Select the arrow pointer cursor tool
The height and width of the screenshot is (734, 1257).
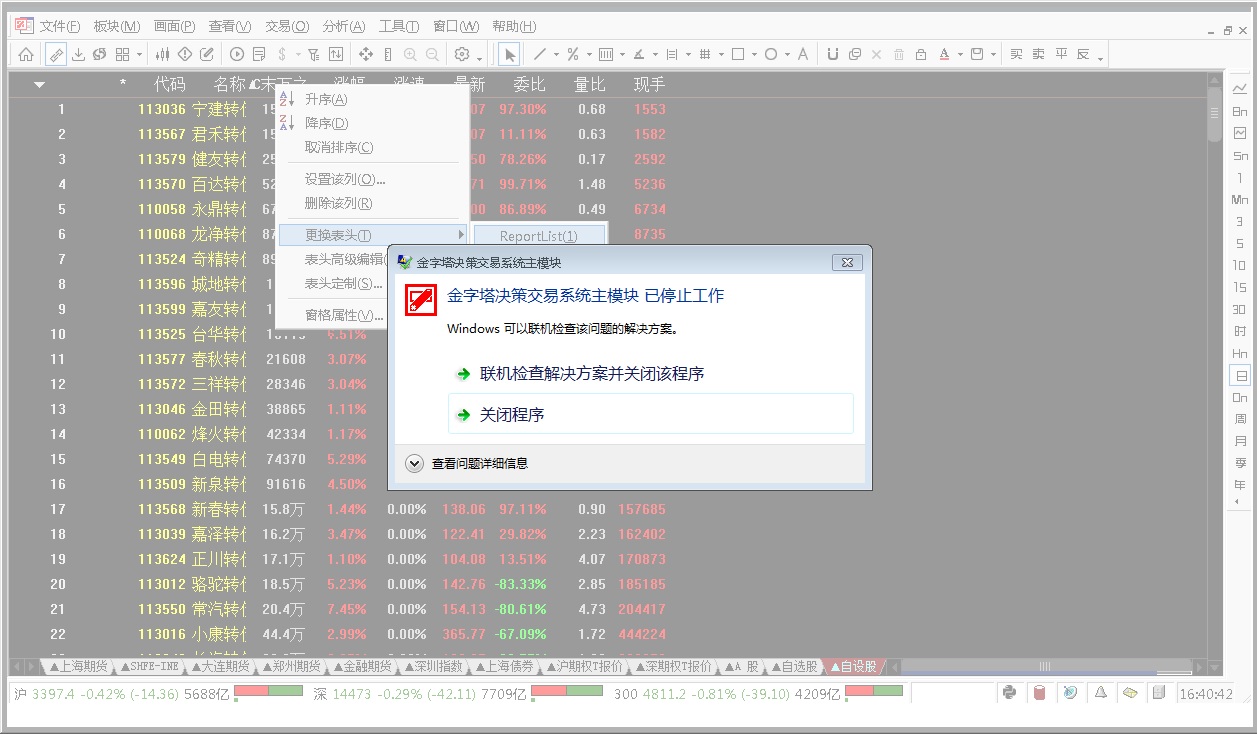(x=509, y=54)
